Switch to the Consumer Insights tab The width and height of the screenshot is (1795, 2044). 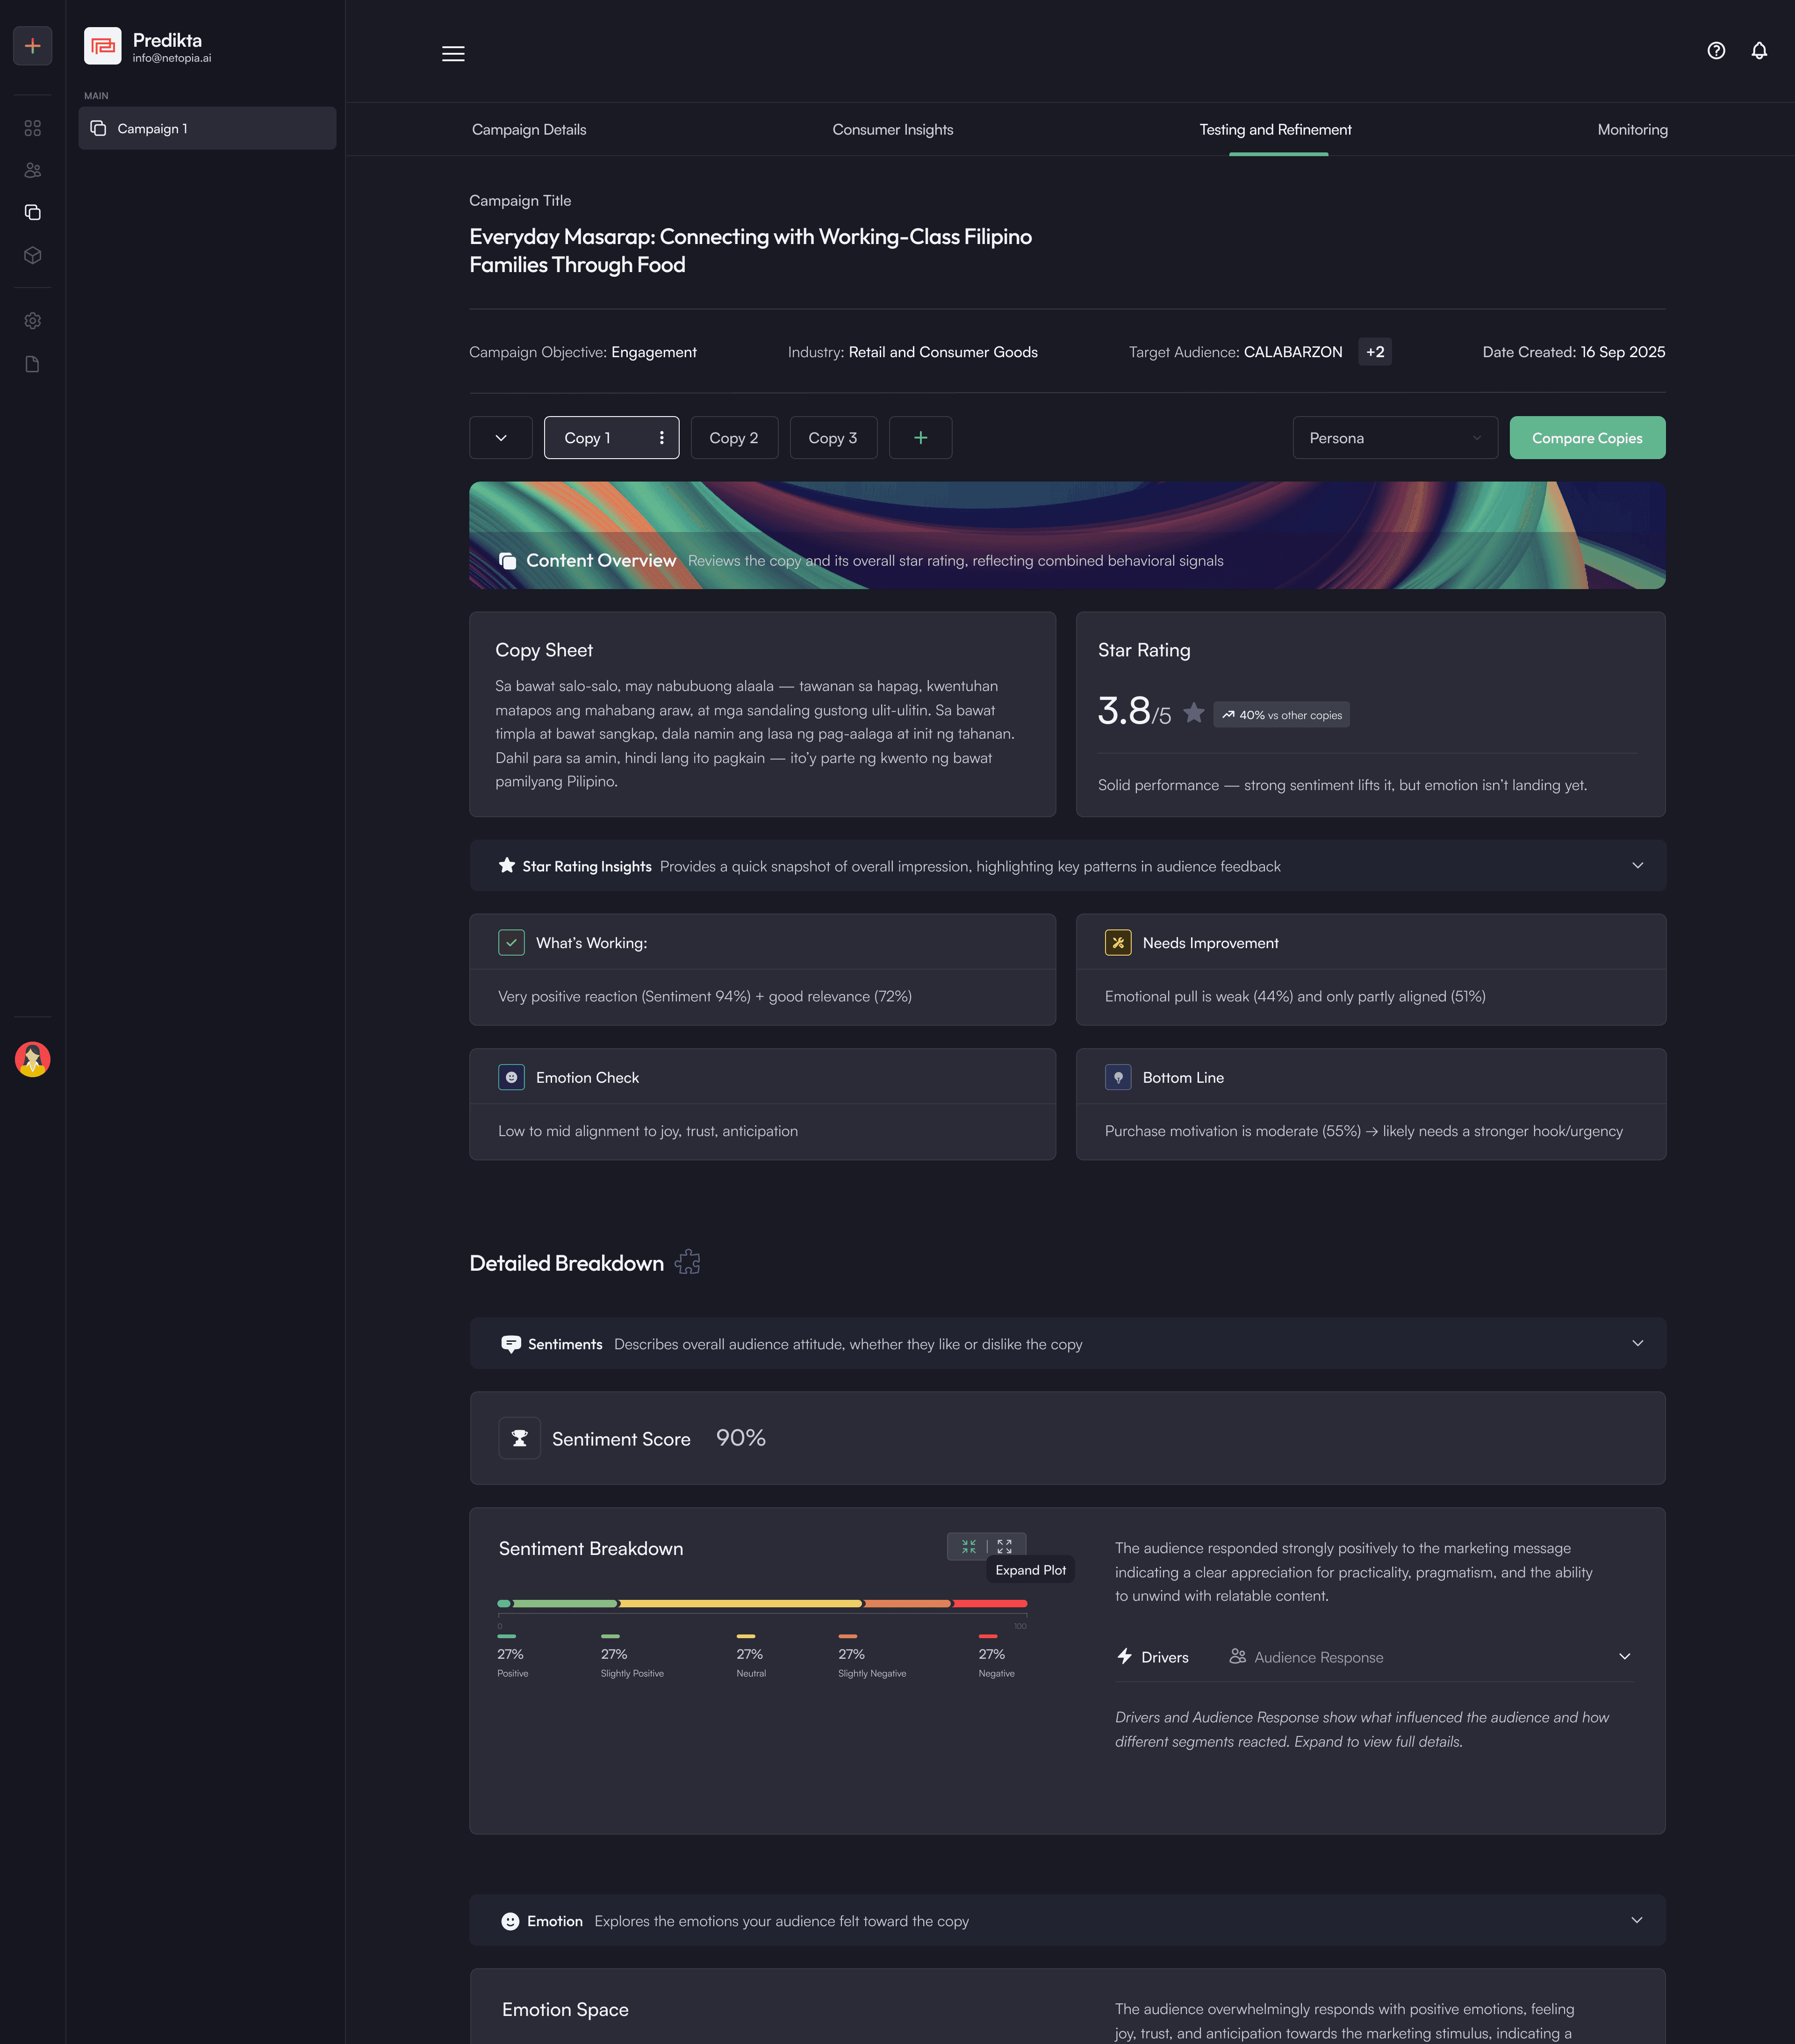pos(892,130)
